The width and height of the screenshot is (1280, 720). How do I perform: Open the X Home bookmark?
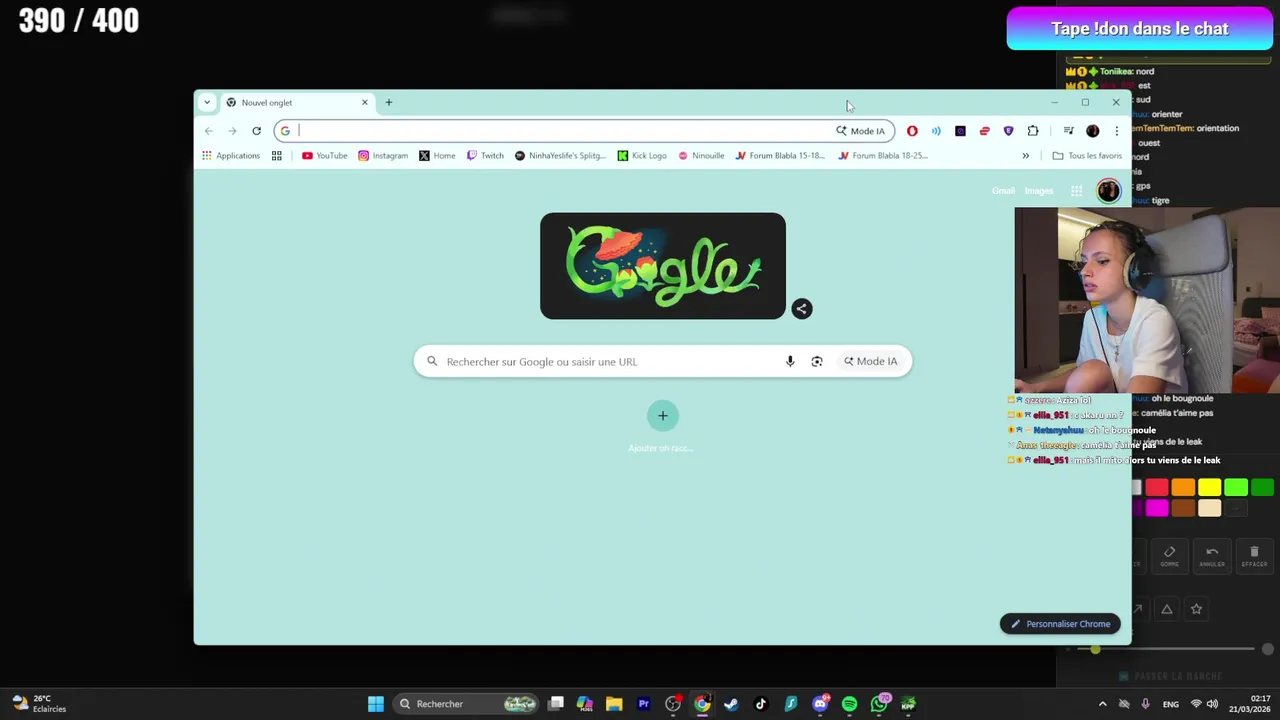(x=437, y=155)
